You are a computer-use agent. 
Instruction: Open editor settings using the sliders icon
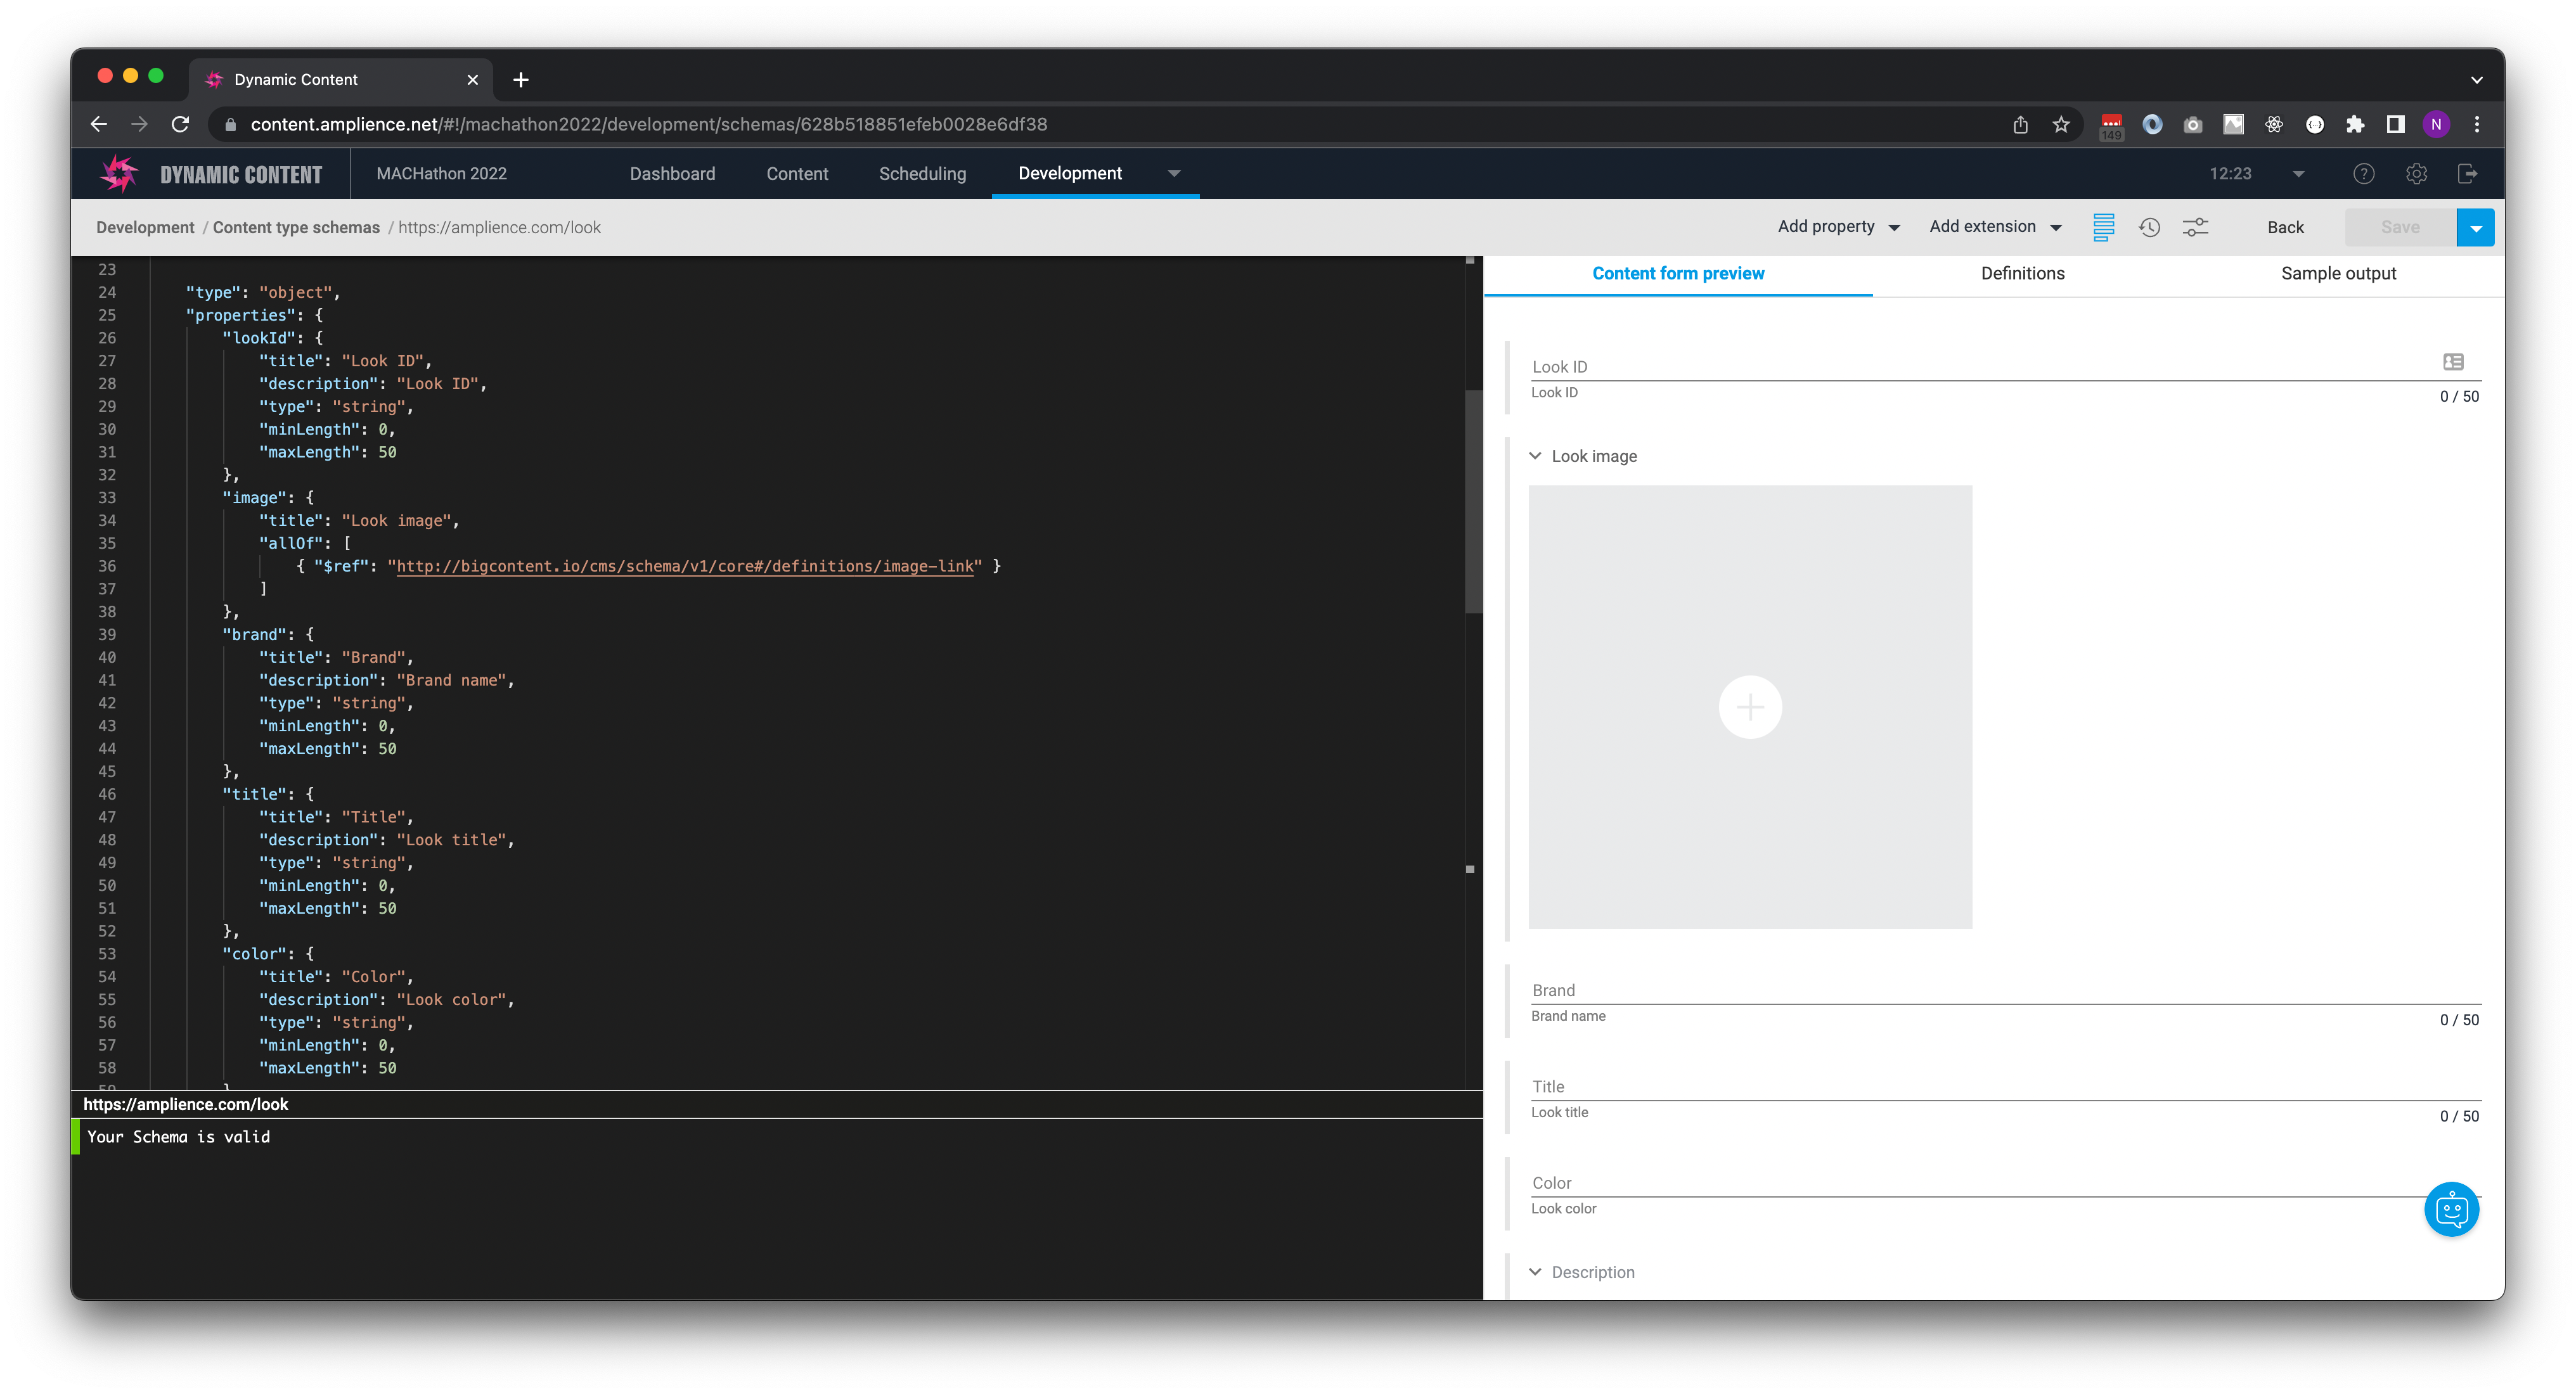[x=2196, y=227]
